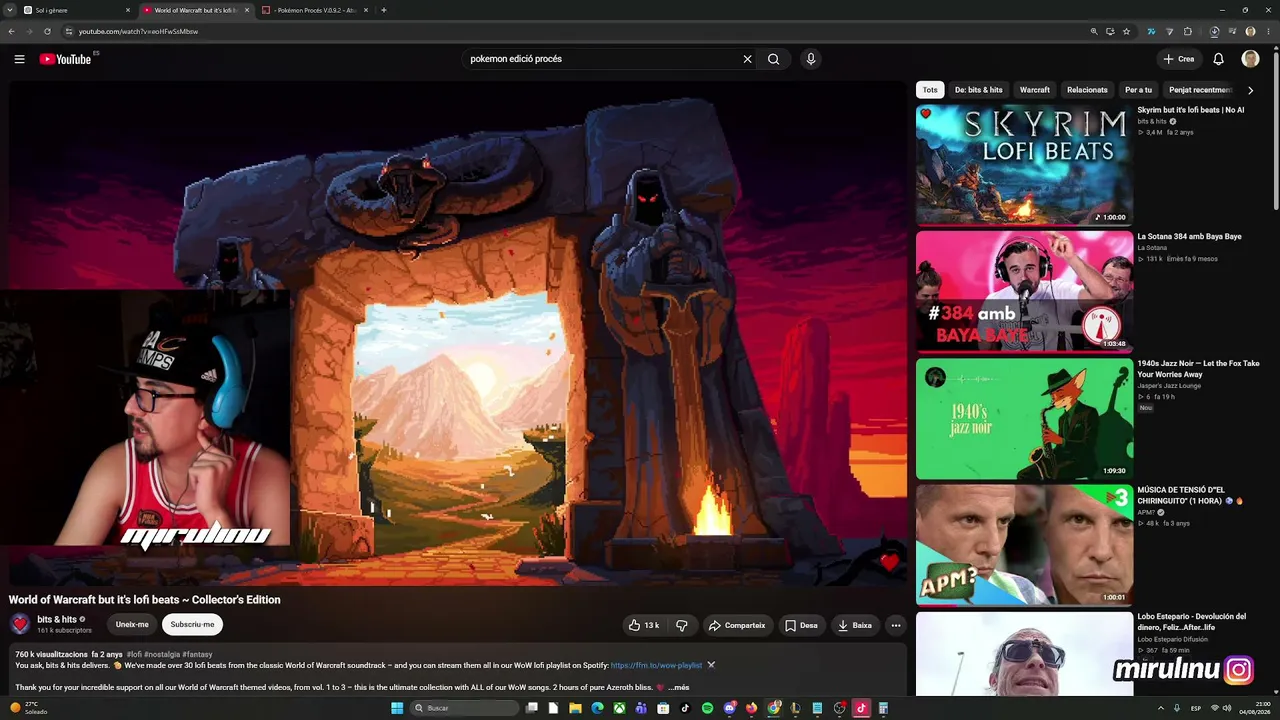
Task: Open the more actions ellipsis under the video
Action: click(x=896, y=625)
